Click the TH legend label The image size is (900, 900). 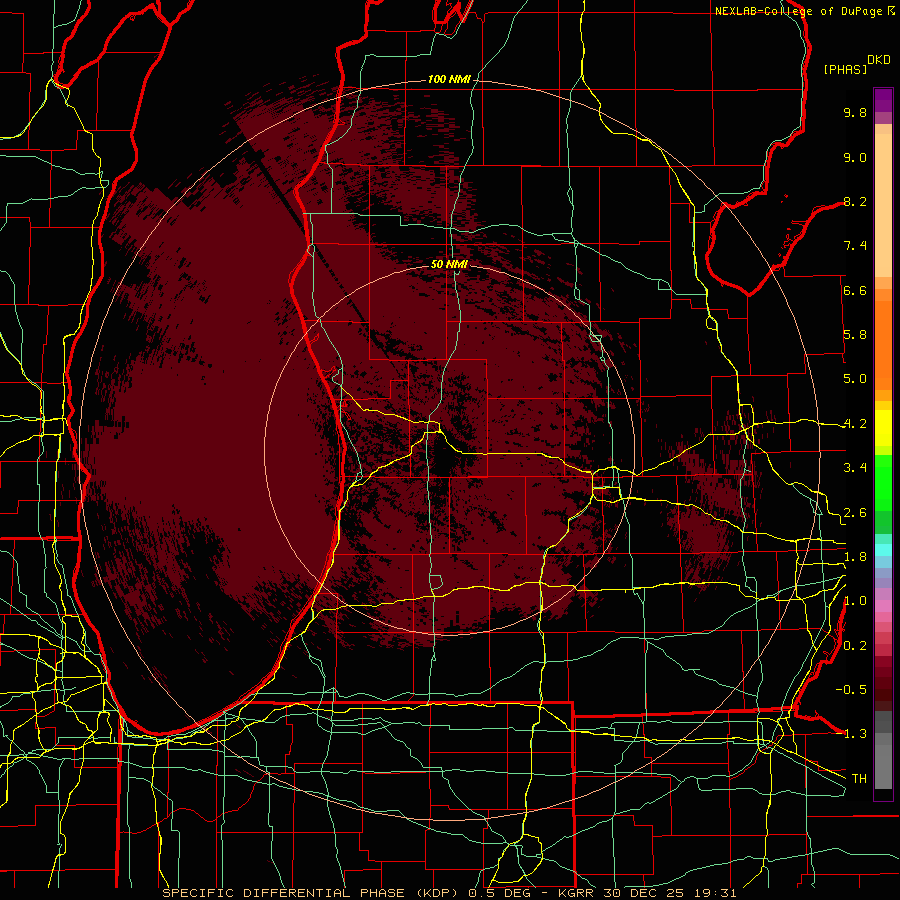pyautogui.click(x=859, y=778)
